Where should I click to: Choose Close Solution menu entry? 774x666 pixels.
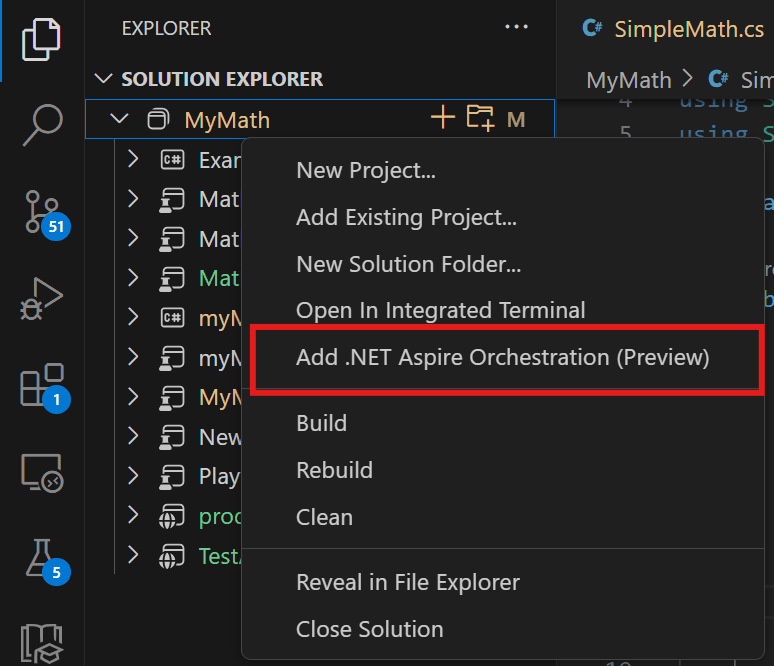pos(503,629)
